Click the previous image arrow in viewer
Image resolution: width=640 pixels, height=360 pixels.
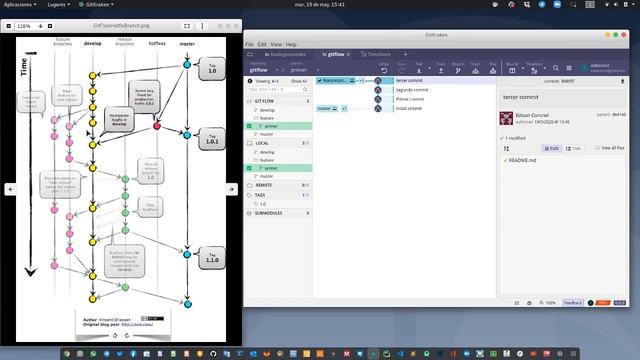pyautogui.click(x=11, y=189)
